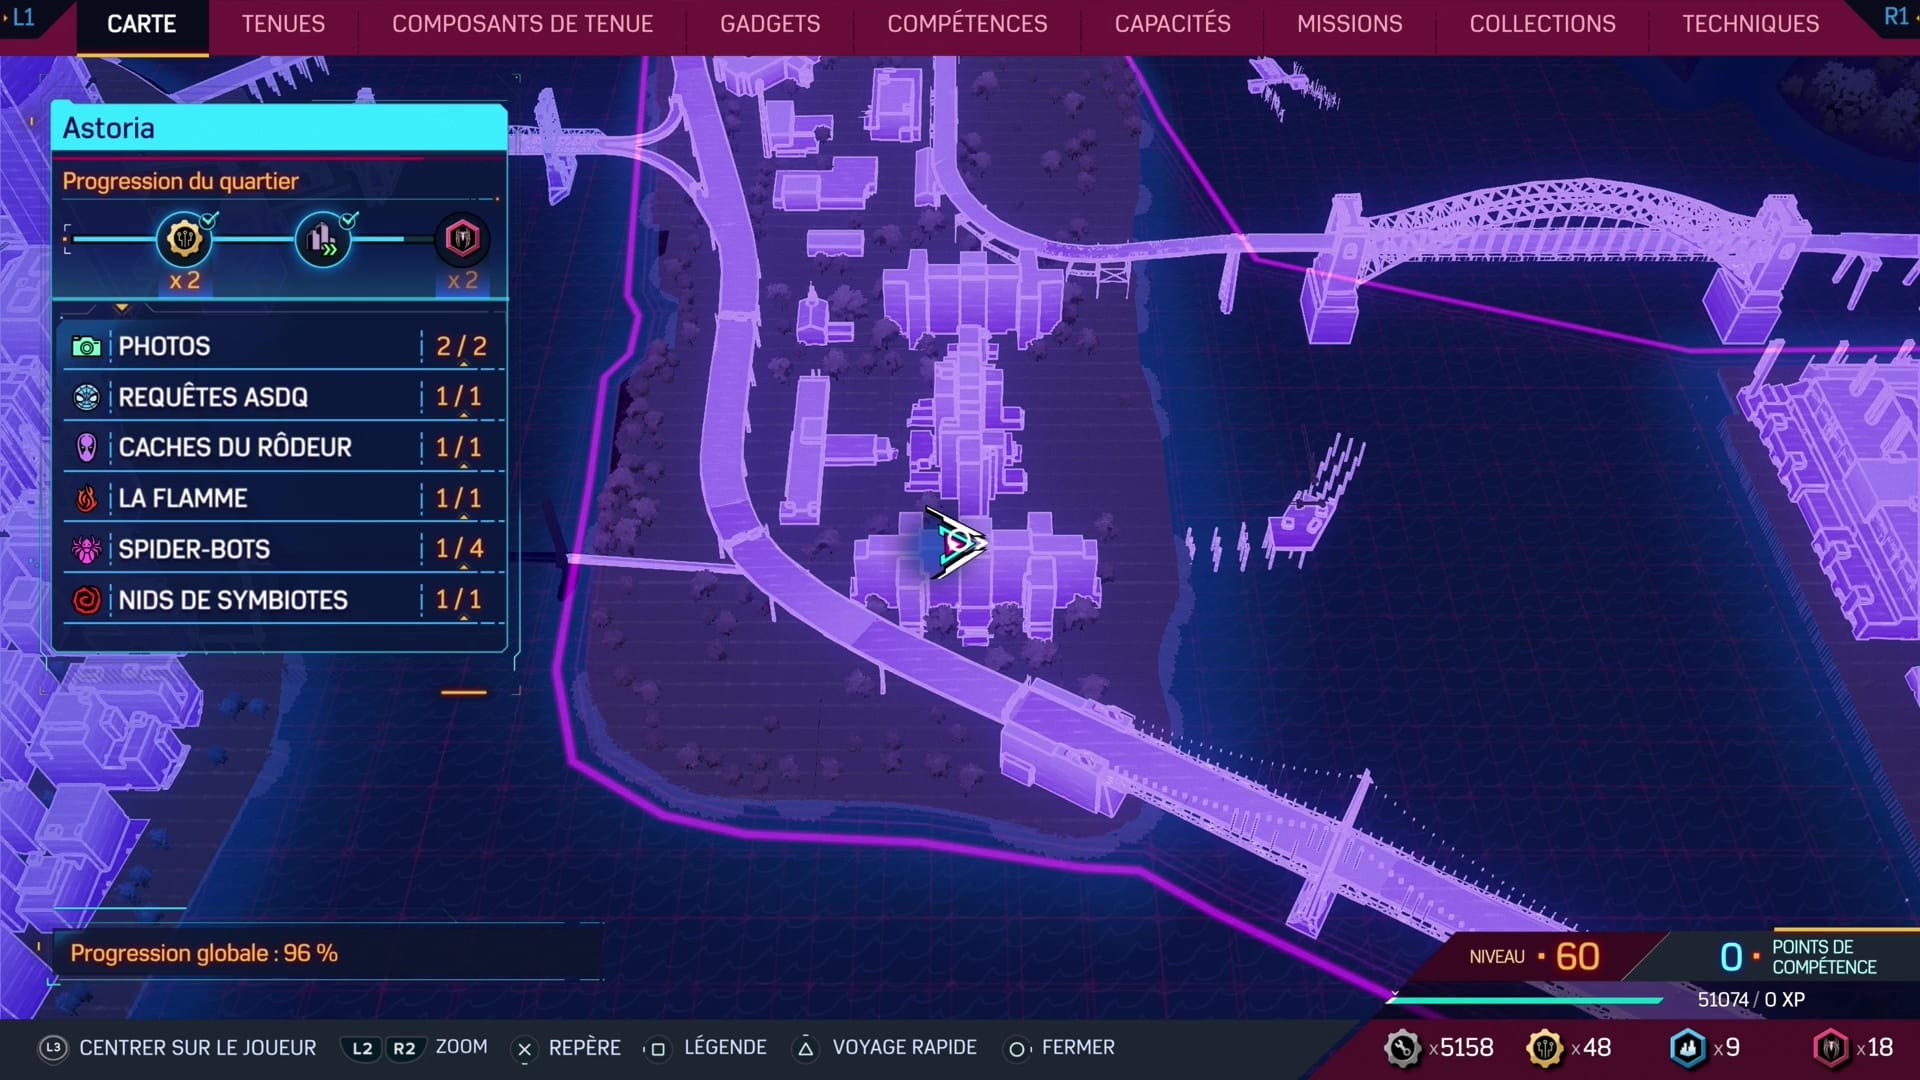Click the L2 zoom button icon
Viewport: 1920px width, 1080px height.
(362, 1048)
